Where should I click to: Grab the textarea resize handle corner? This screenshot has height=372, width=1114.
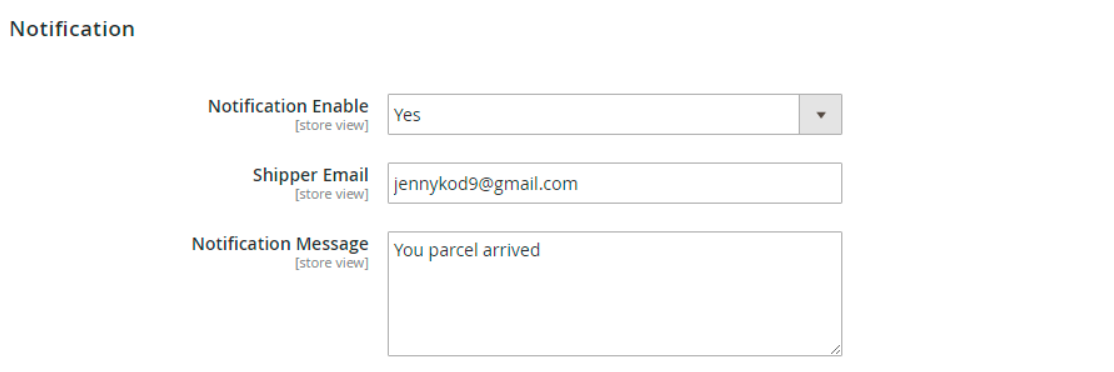836,349
